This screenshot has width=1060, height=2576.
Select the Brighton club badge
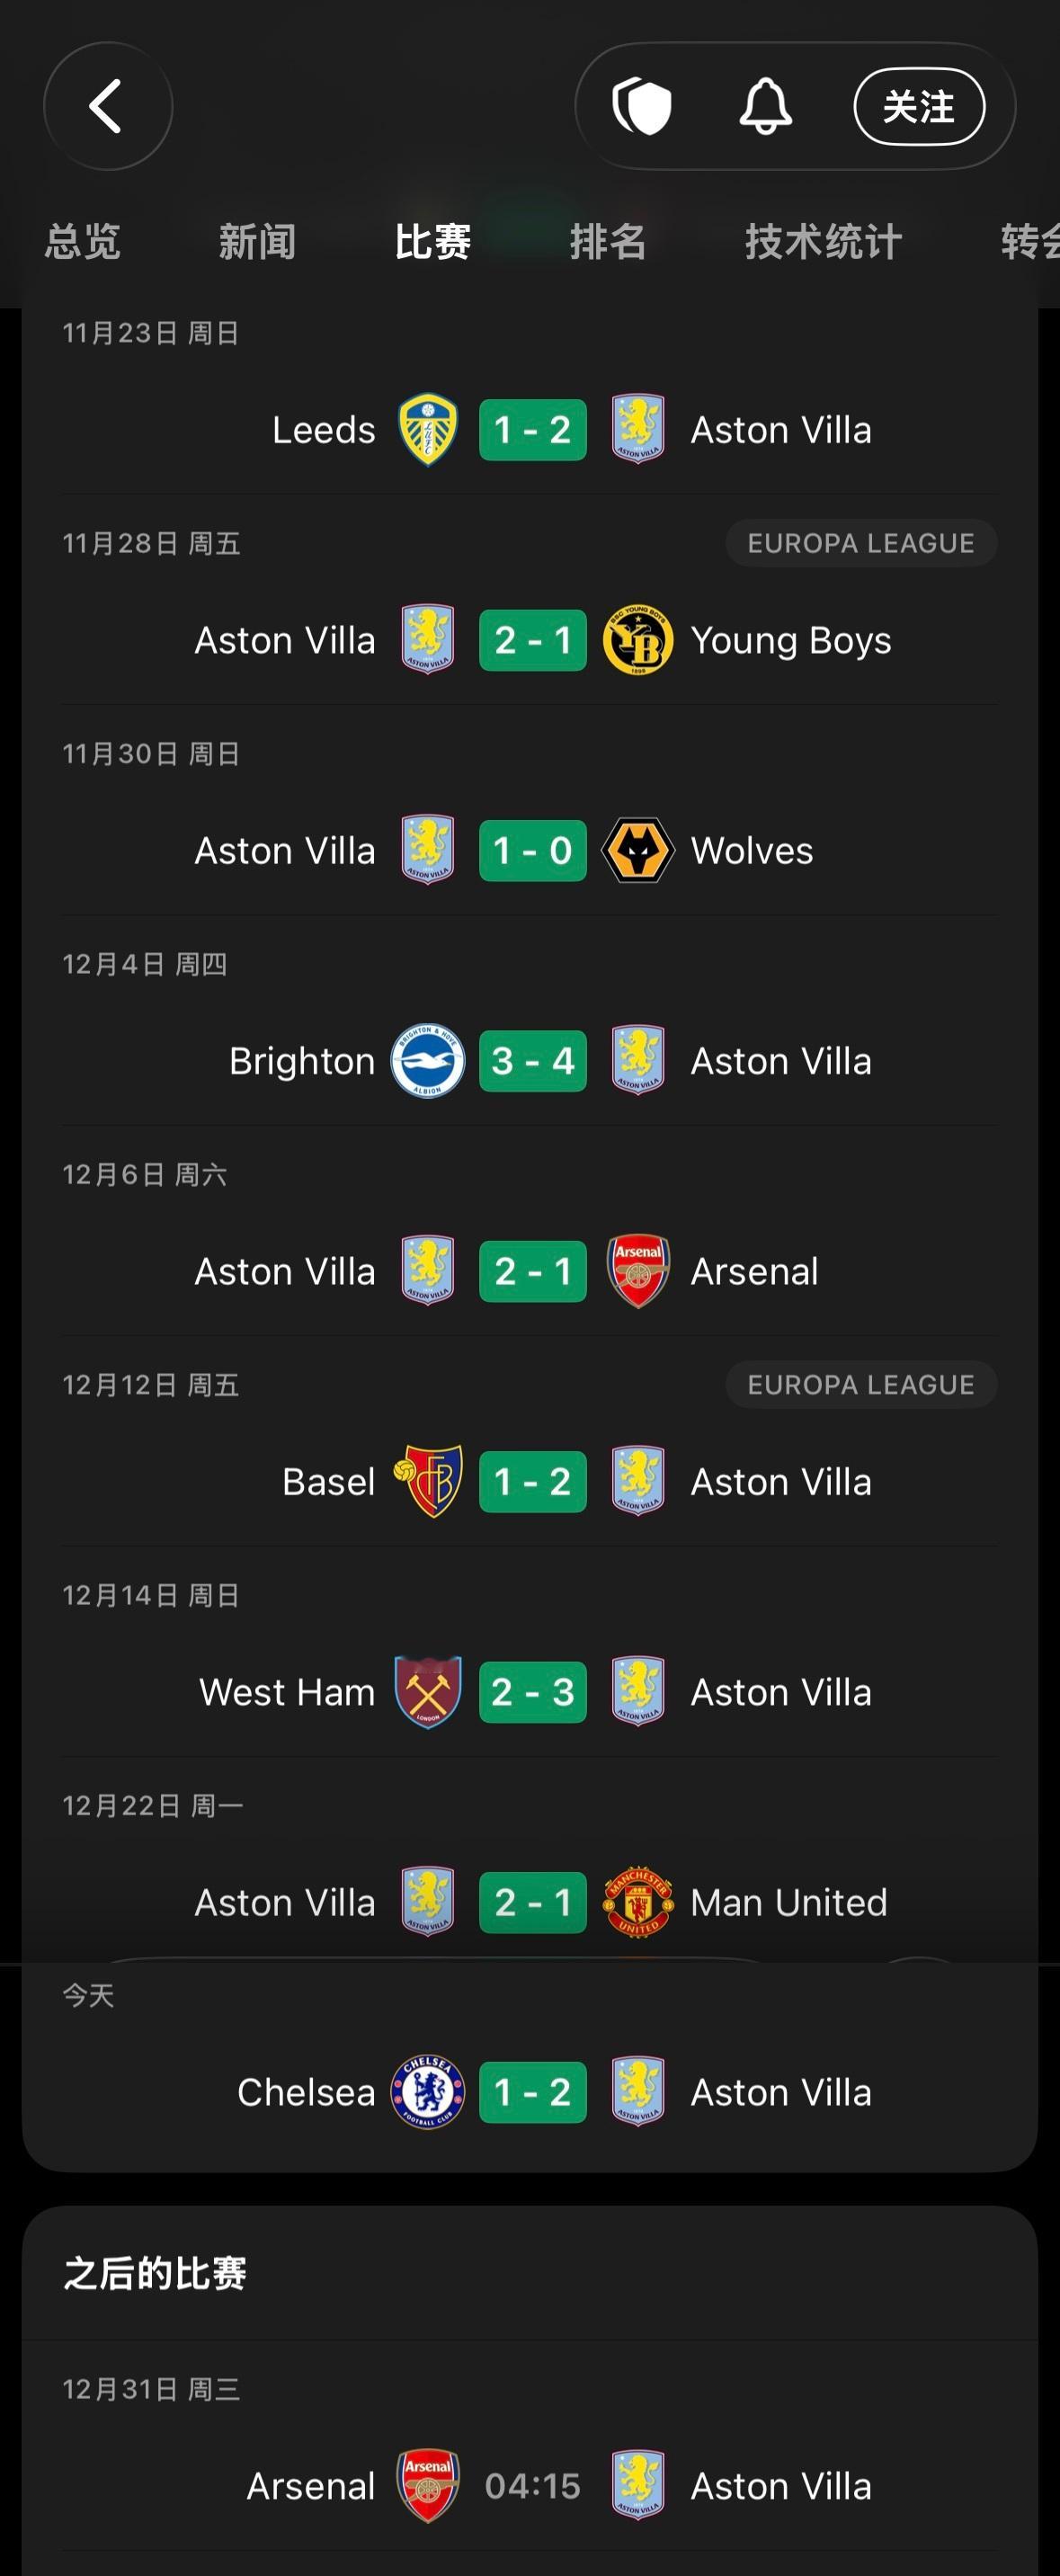click(428, 1061)
